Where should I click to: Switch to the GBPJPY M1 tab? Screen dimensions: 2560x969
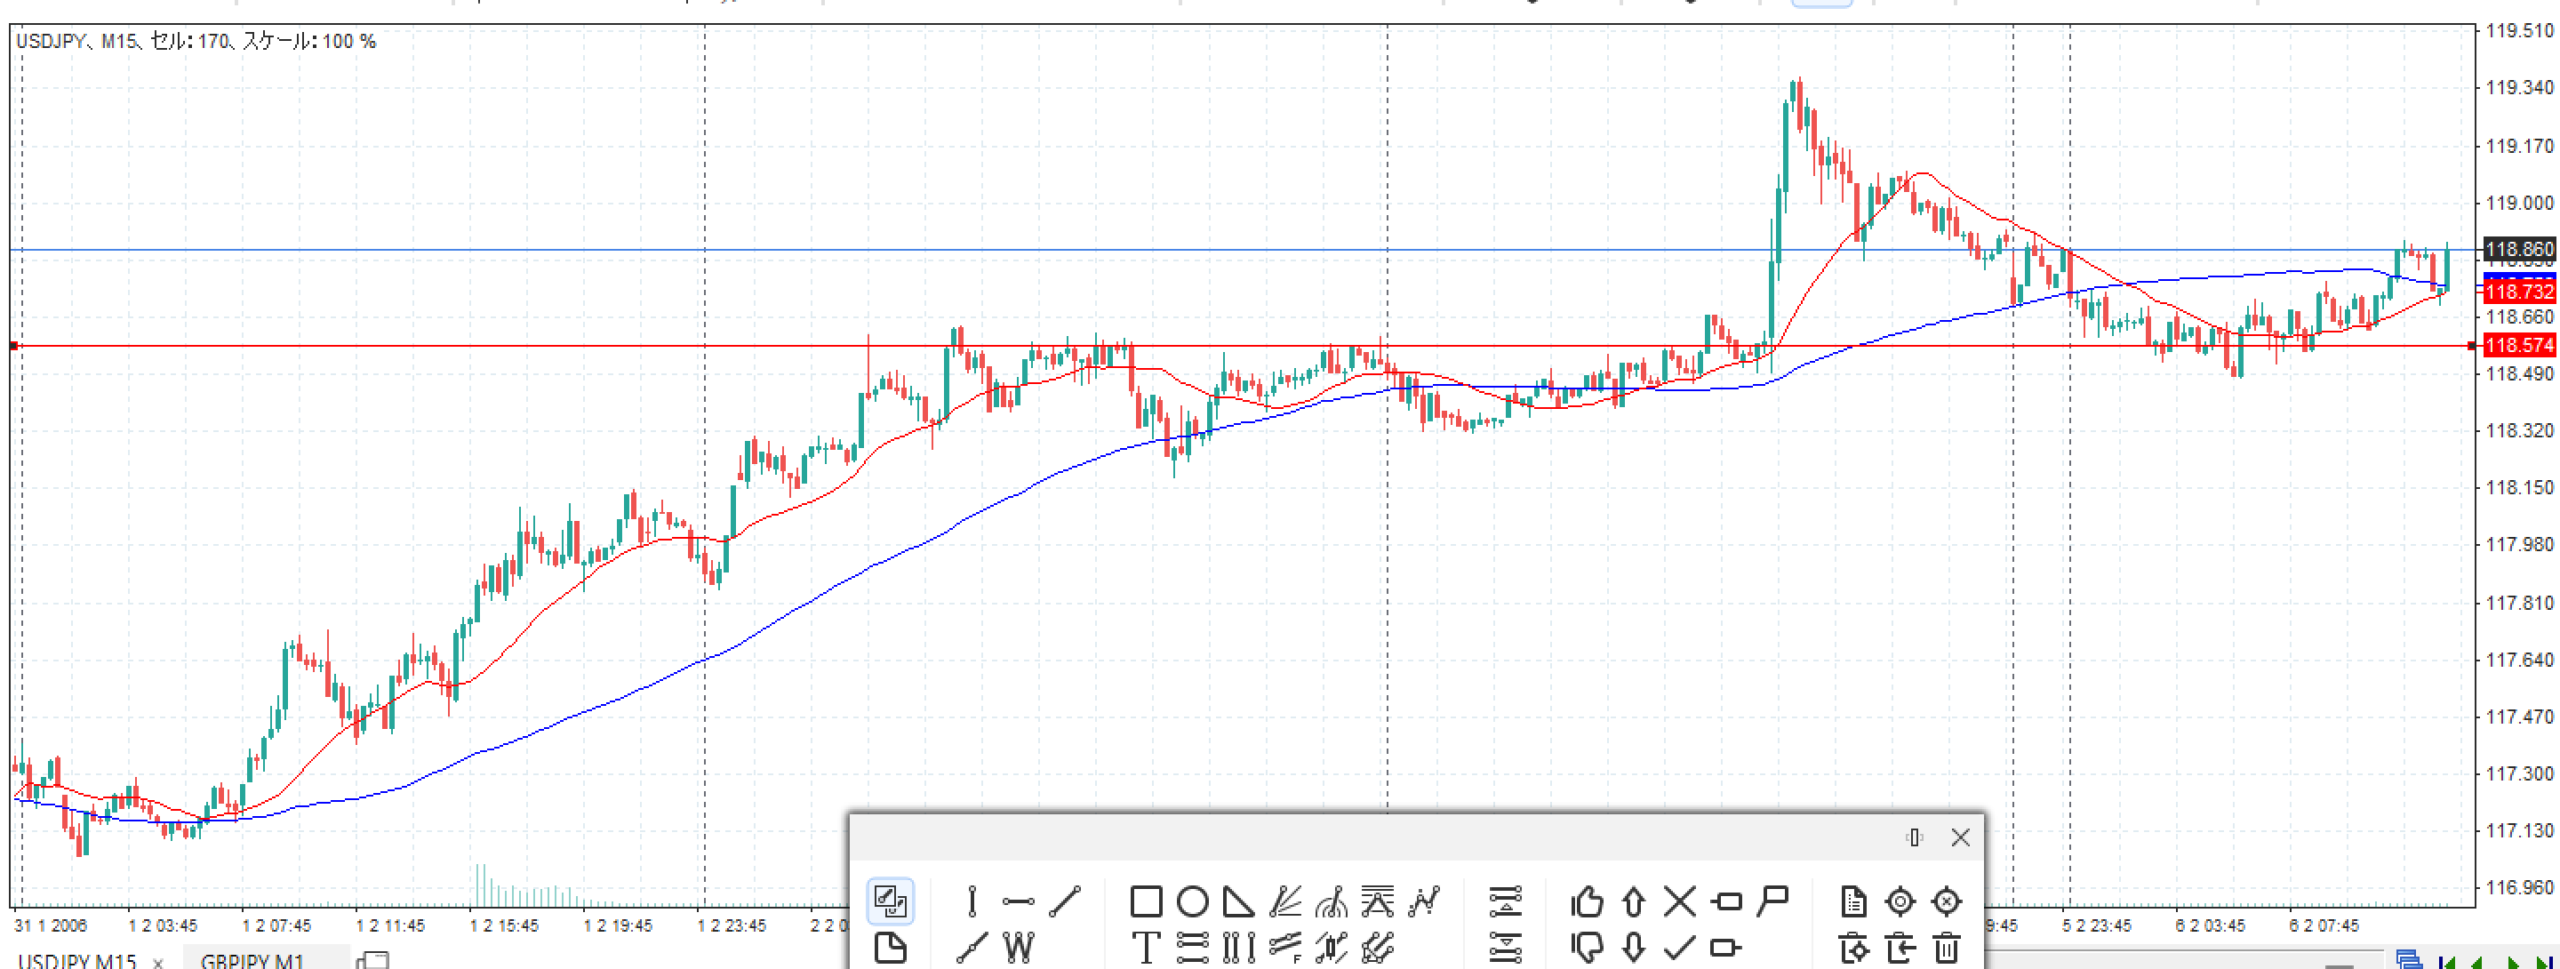click(x=252, y=960)
